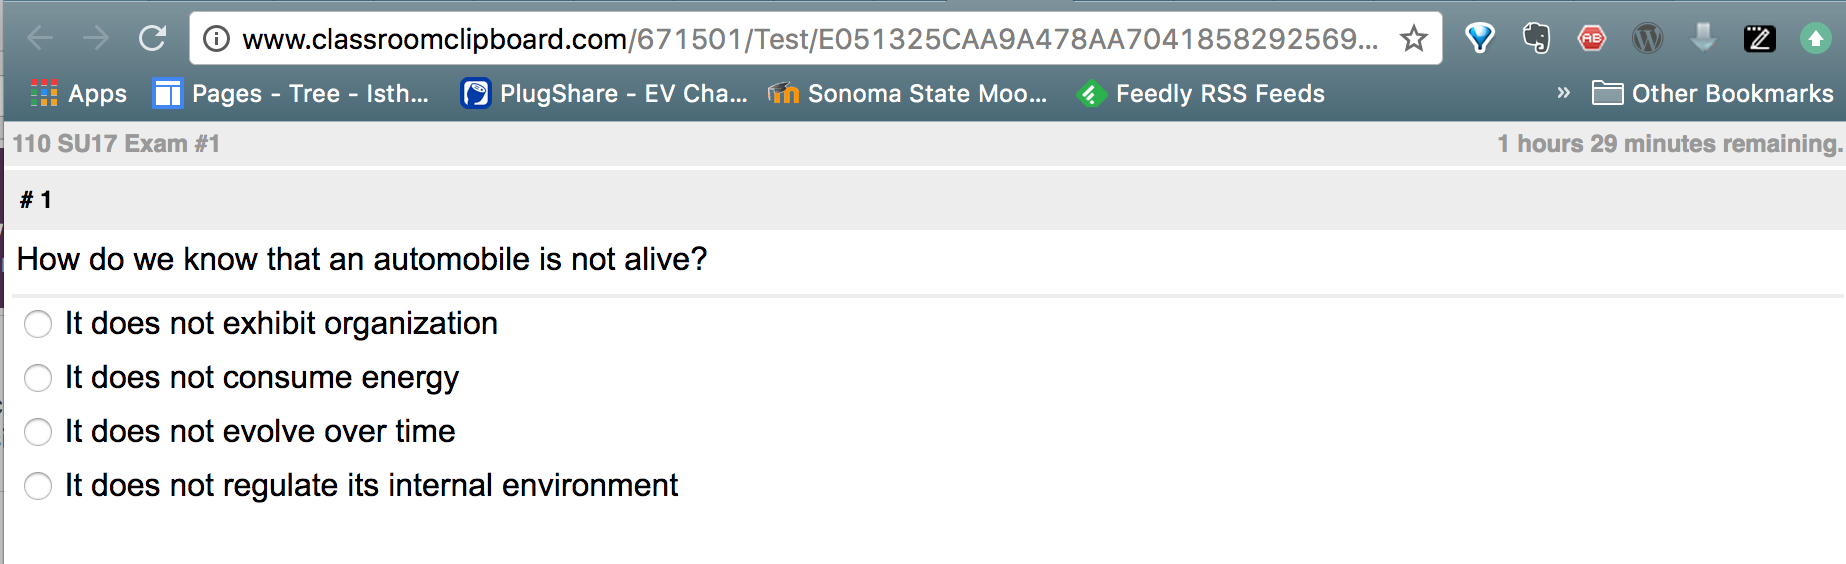This screenshot has width=1846, height=564.
Task: Open the Apps bookmarks shortcut
Action: click(78, 93)
